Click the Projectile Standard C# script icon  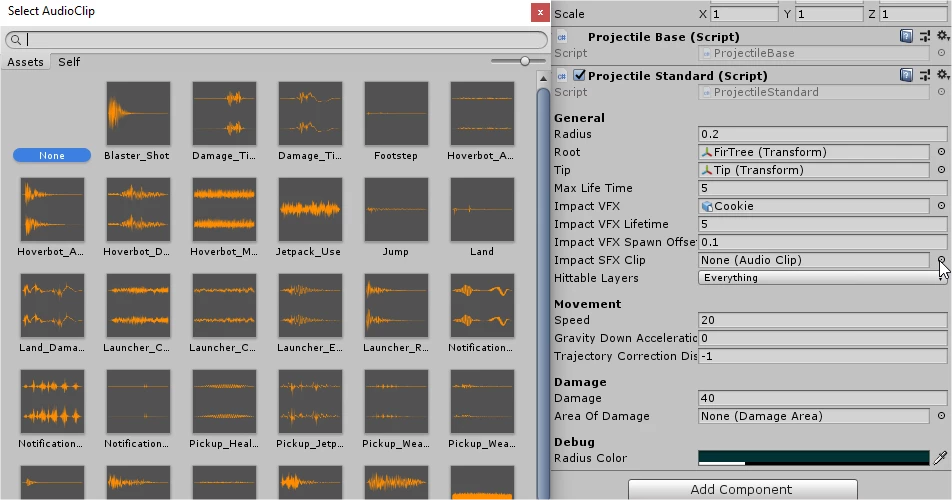click(562, 76)
